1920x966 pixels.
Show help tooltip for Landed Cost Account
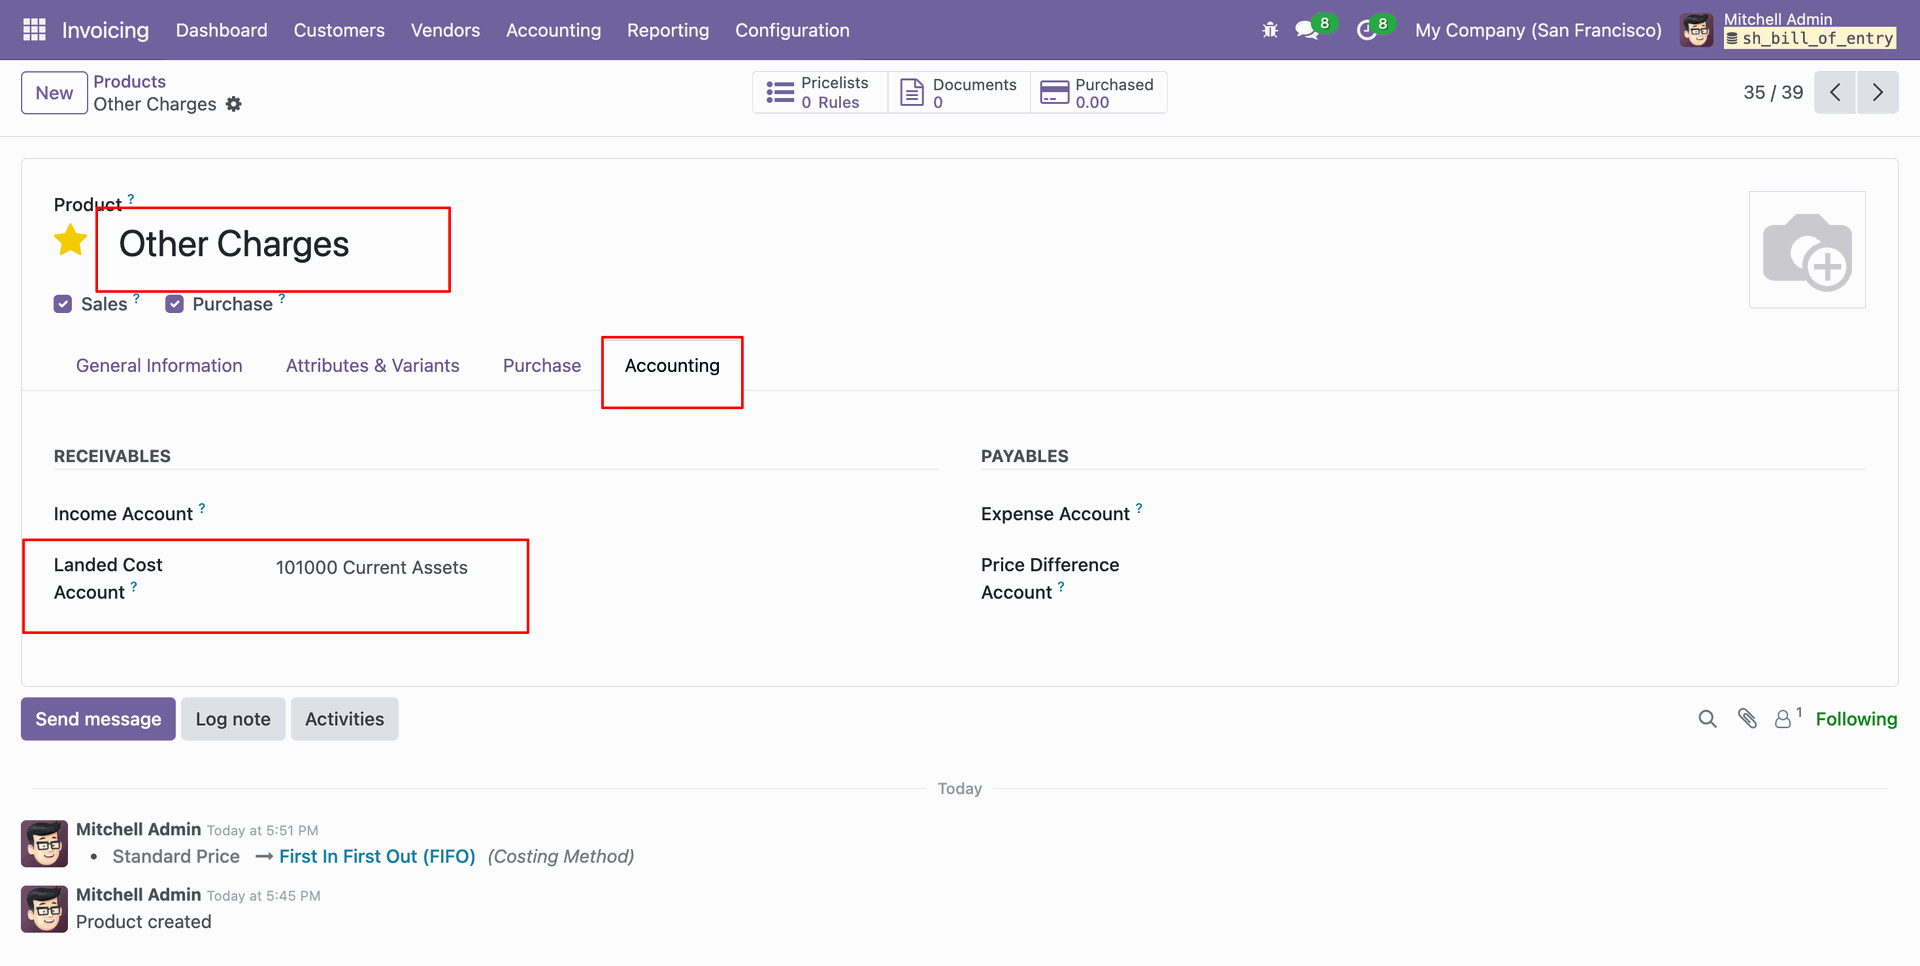click(x=134, y=587)
